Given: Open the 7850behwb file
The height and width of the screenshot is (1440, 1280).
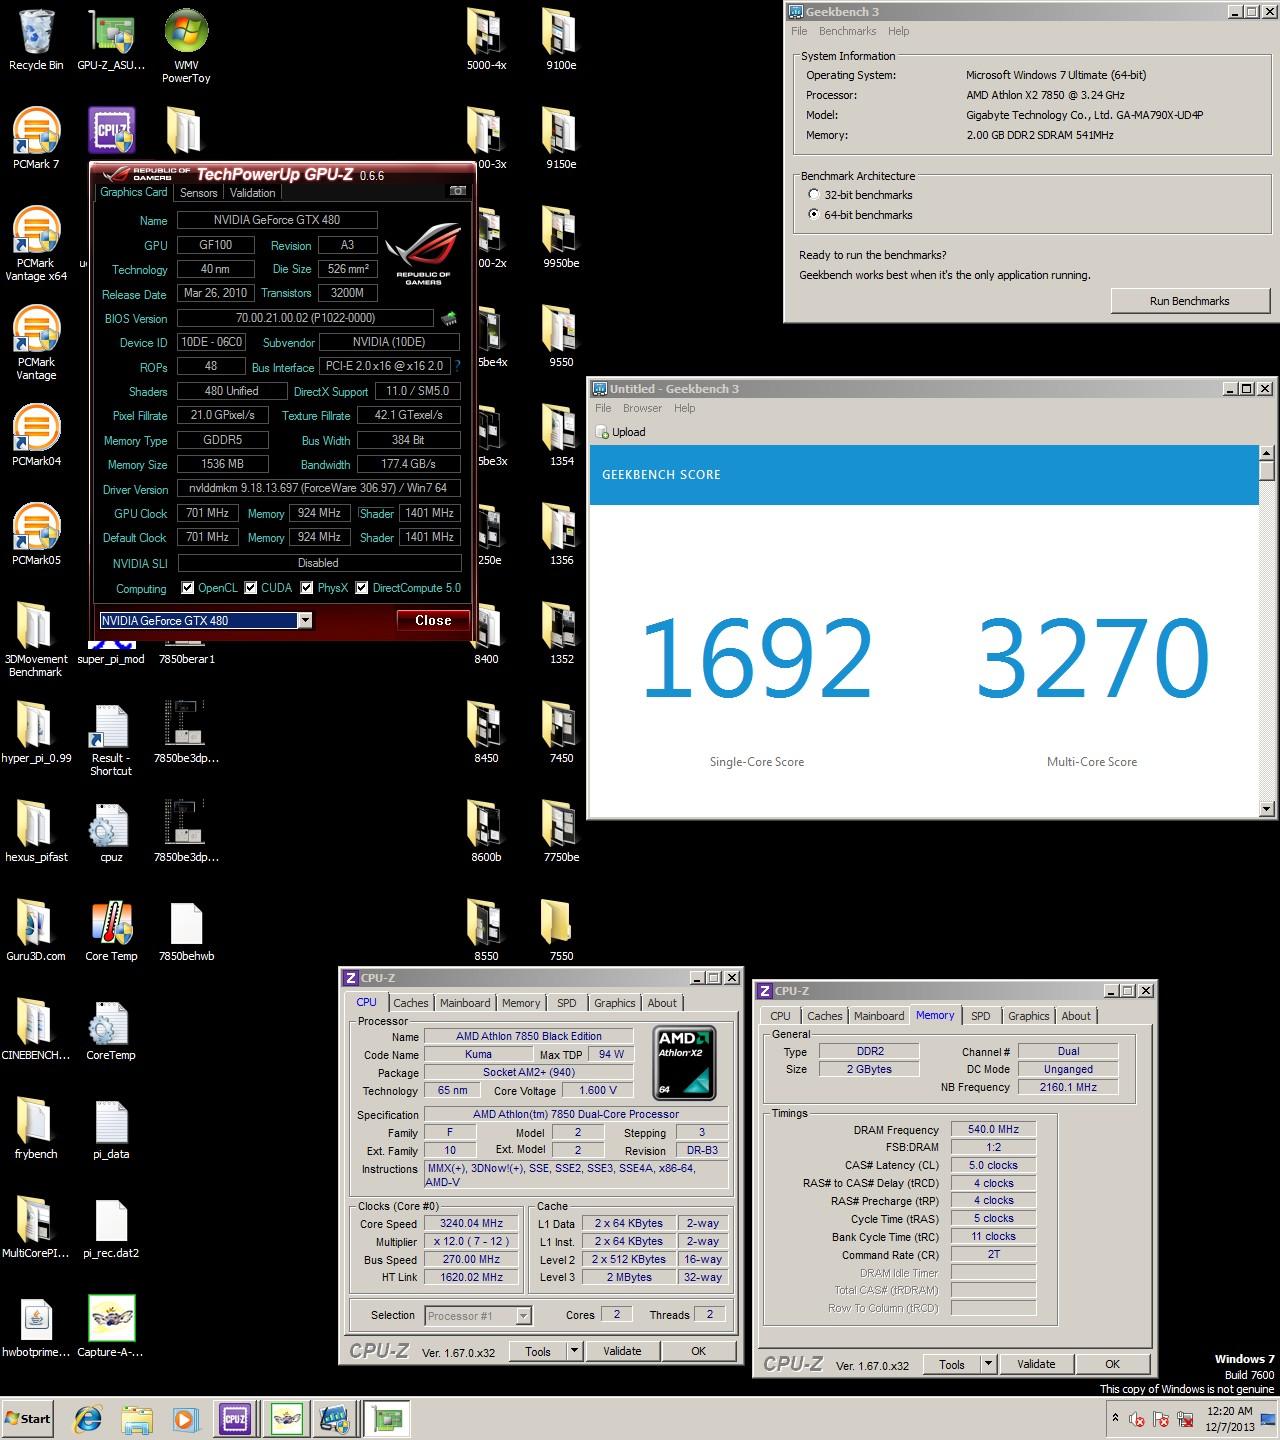Looking at the screenshot, I should coord(186,930).
